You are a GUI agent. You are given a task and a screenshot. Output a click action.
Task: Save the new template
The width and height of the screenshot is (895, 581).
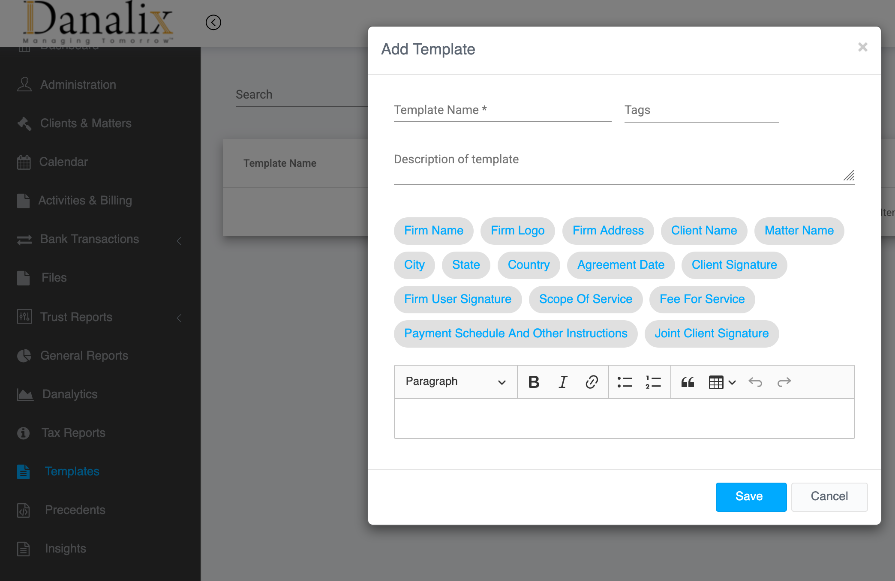pos(750,497)
